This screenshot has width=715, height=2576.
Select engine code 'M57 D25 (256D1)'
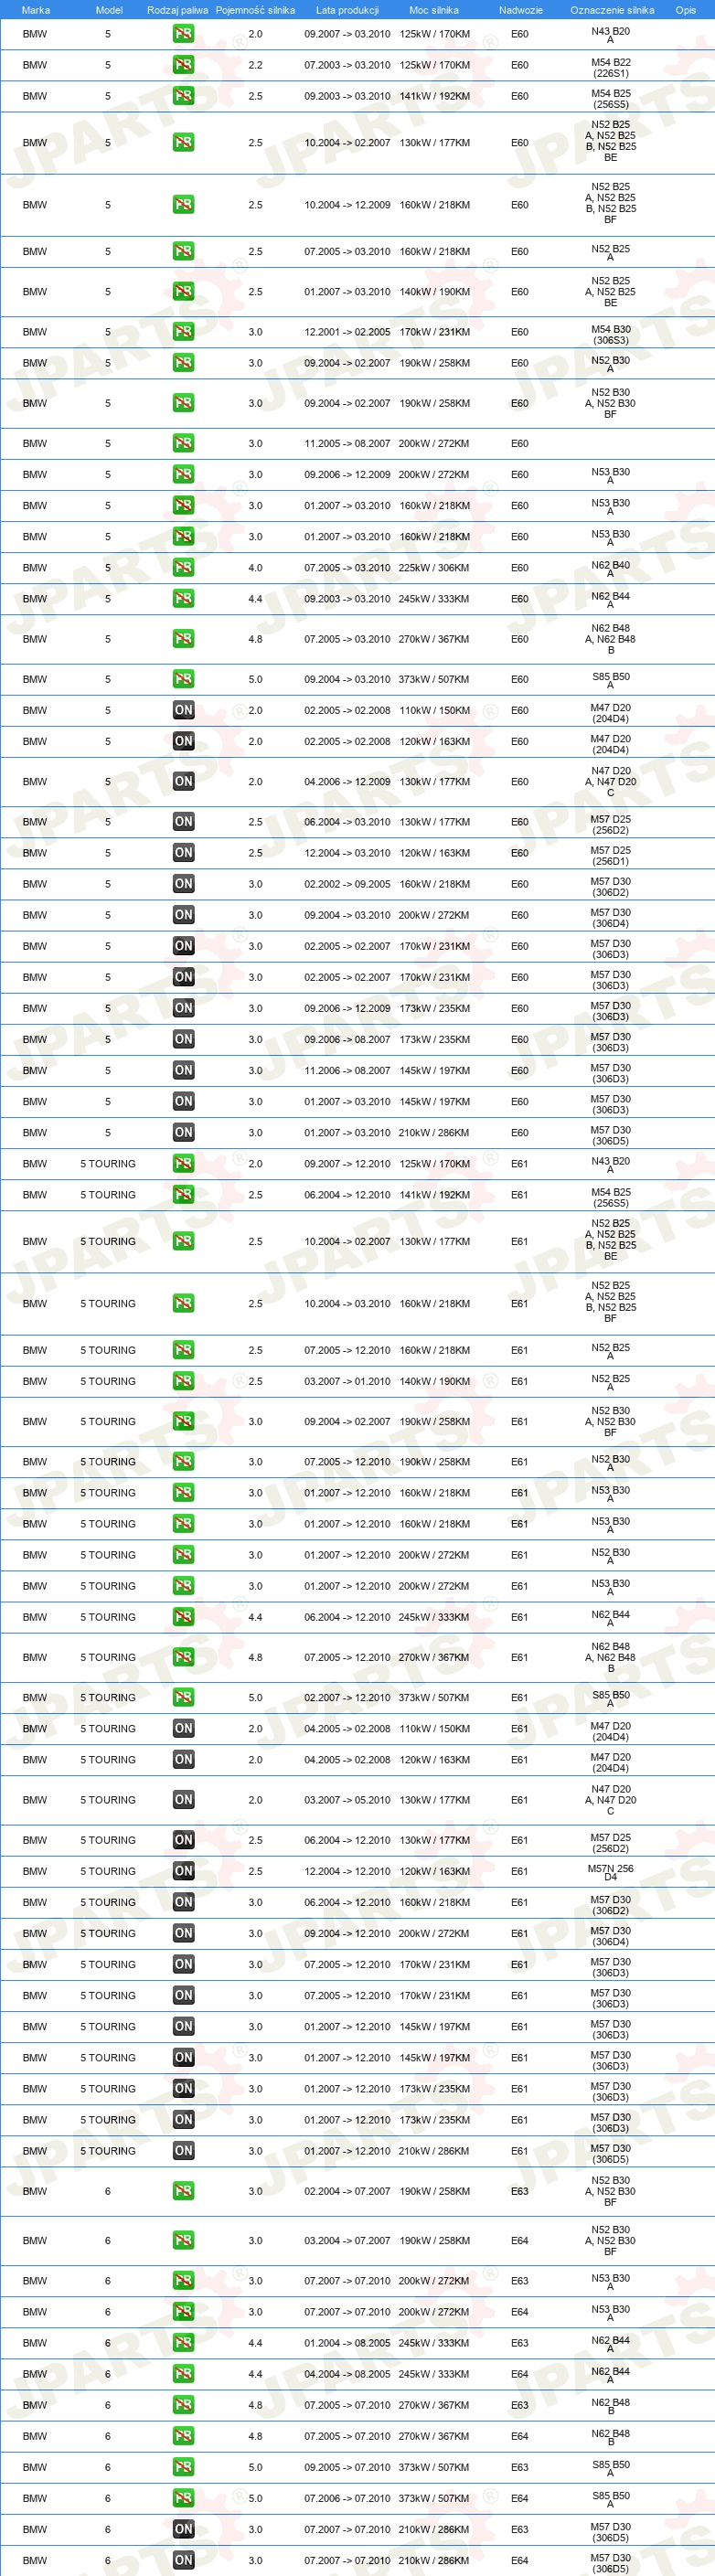[x=610, y=855]
